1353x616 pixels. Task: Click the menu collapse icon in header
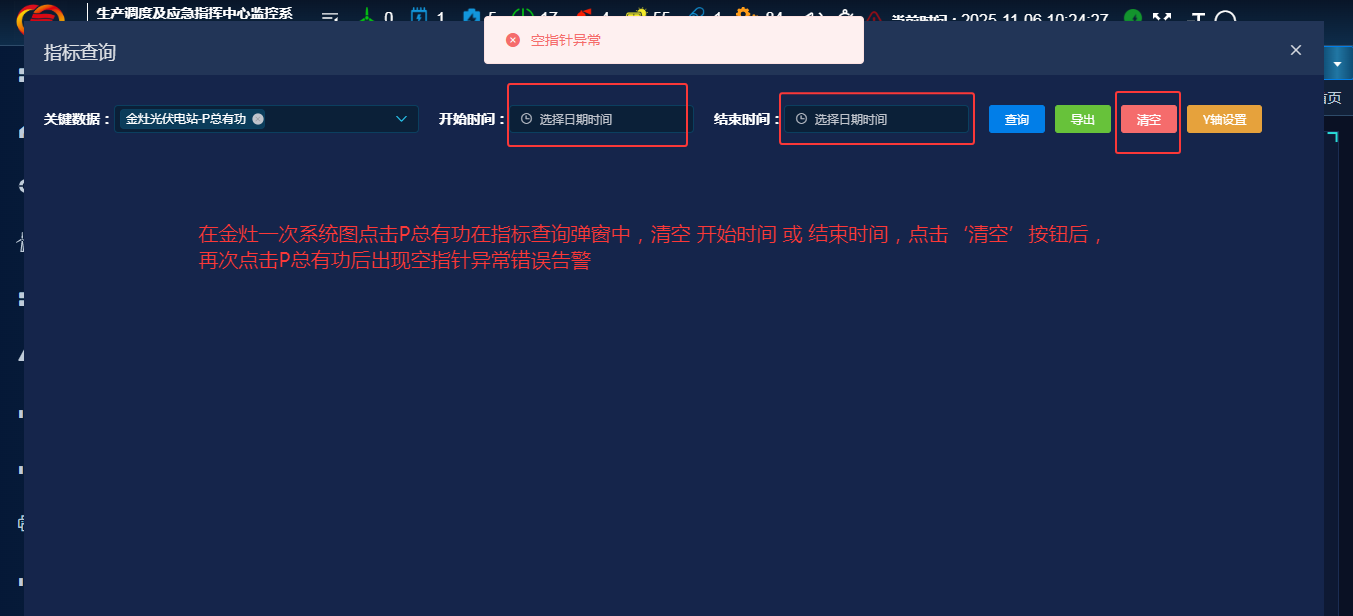tap(329, 18)
